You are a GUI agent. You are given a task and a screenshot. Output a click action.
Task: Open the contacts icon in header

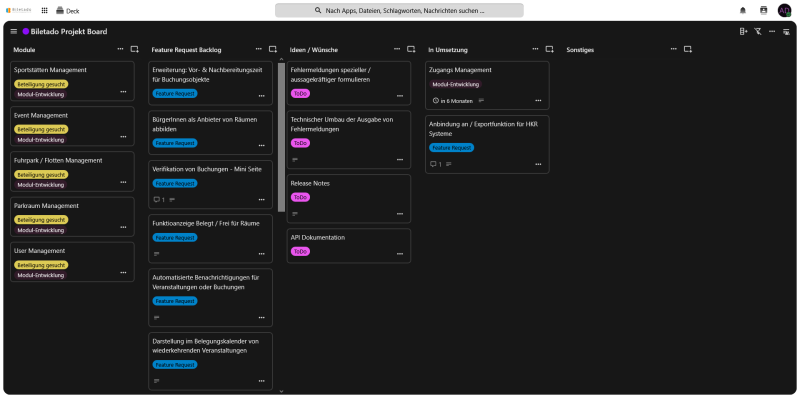tap(763, 10)
